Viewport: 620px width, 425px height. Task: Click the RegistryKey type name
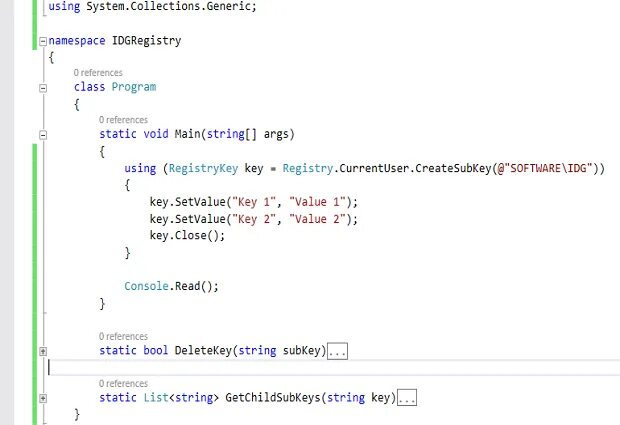point(203,168)
